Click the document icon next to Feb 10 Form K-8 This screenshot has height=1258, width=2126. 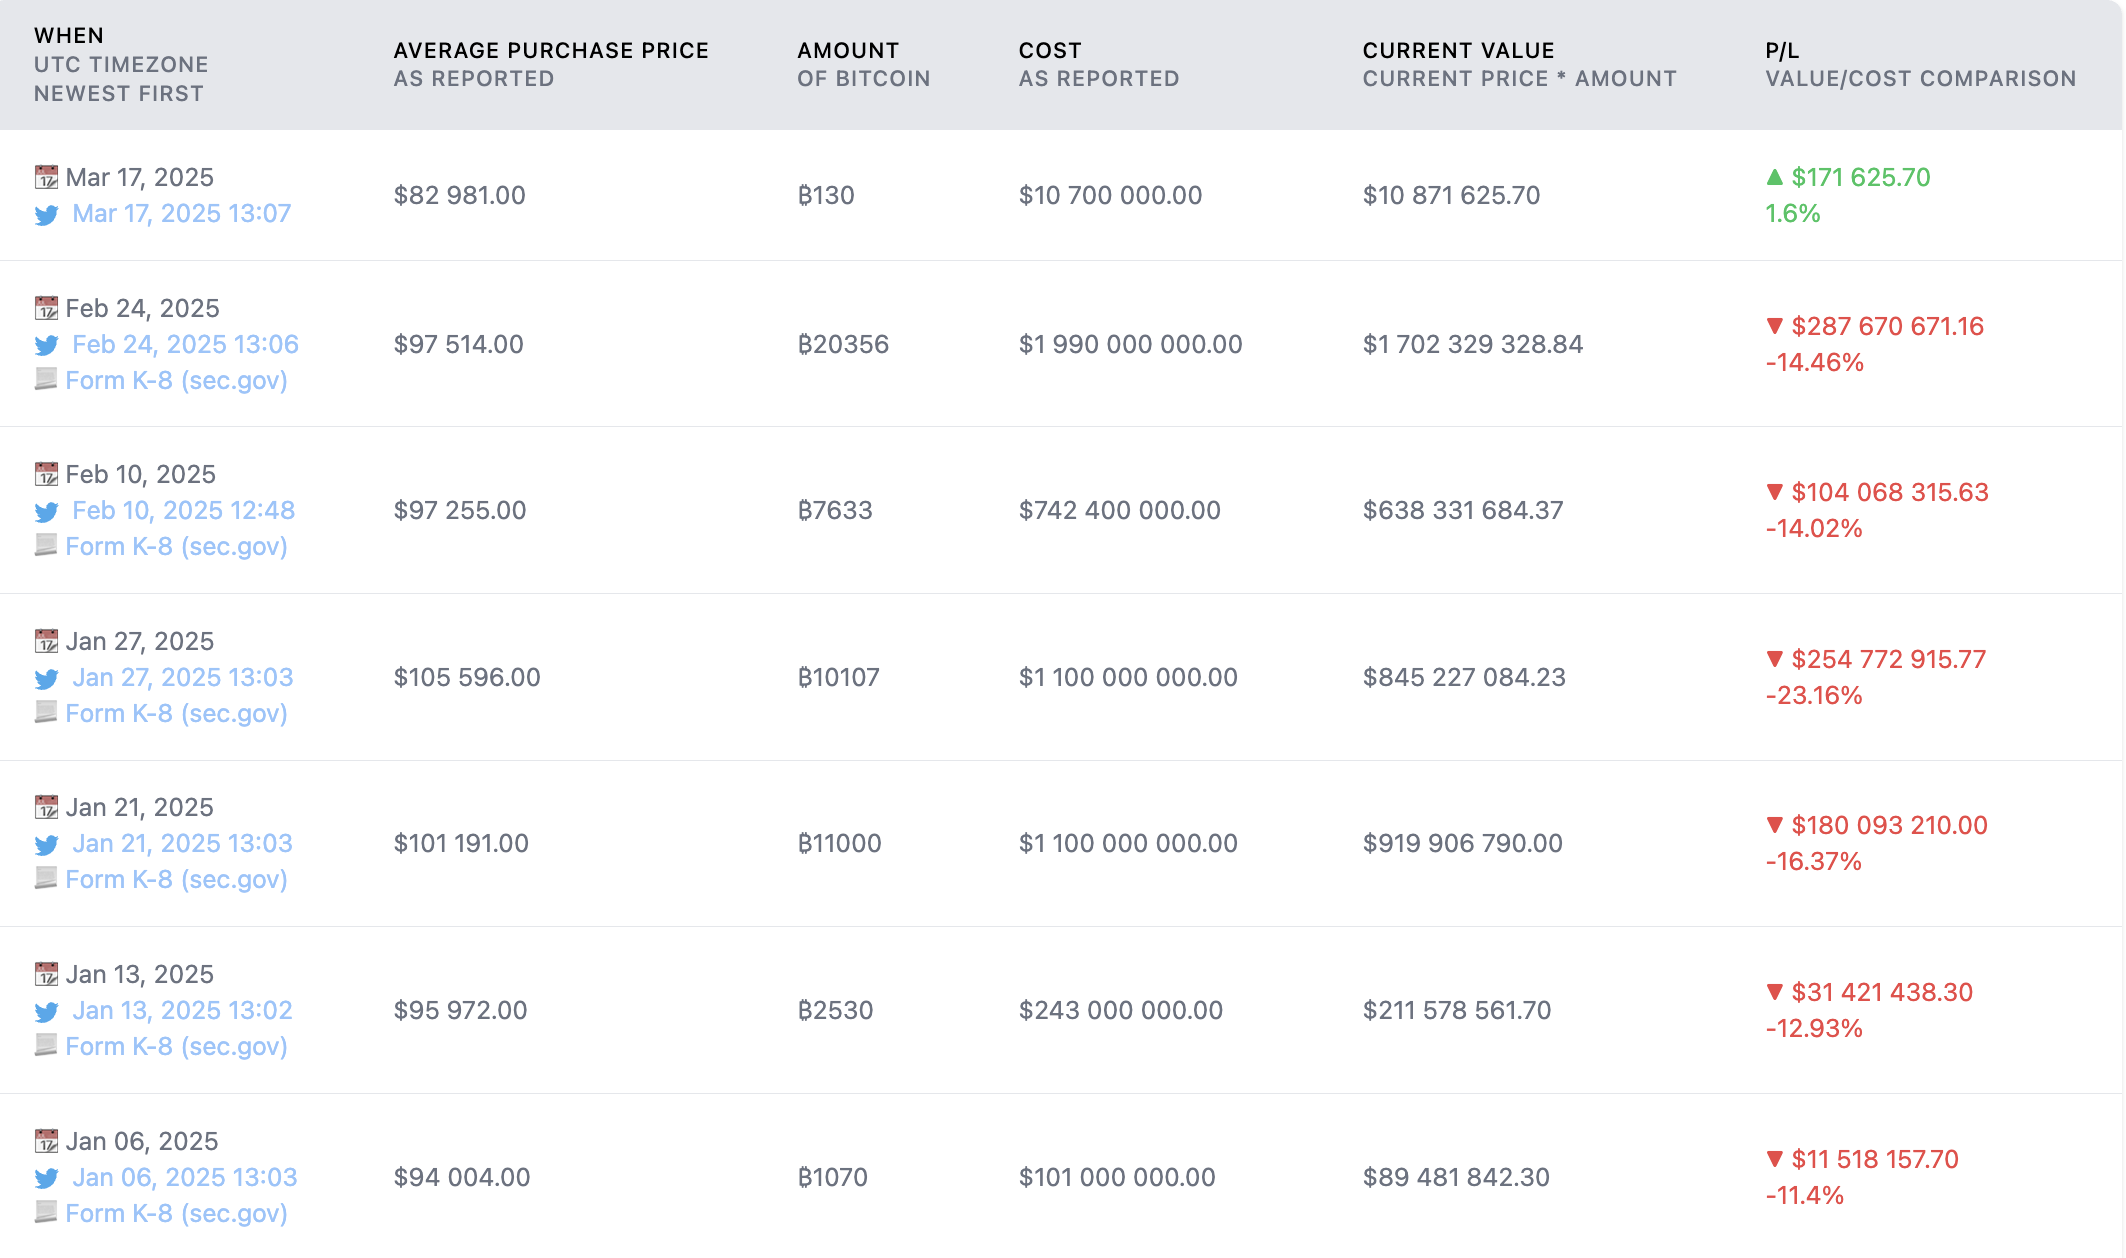click(44, 546)
